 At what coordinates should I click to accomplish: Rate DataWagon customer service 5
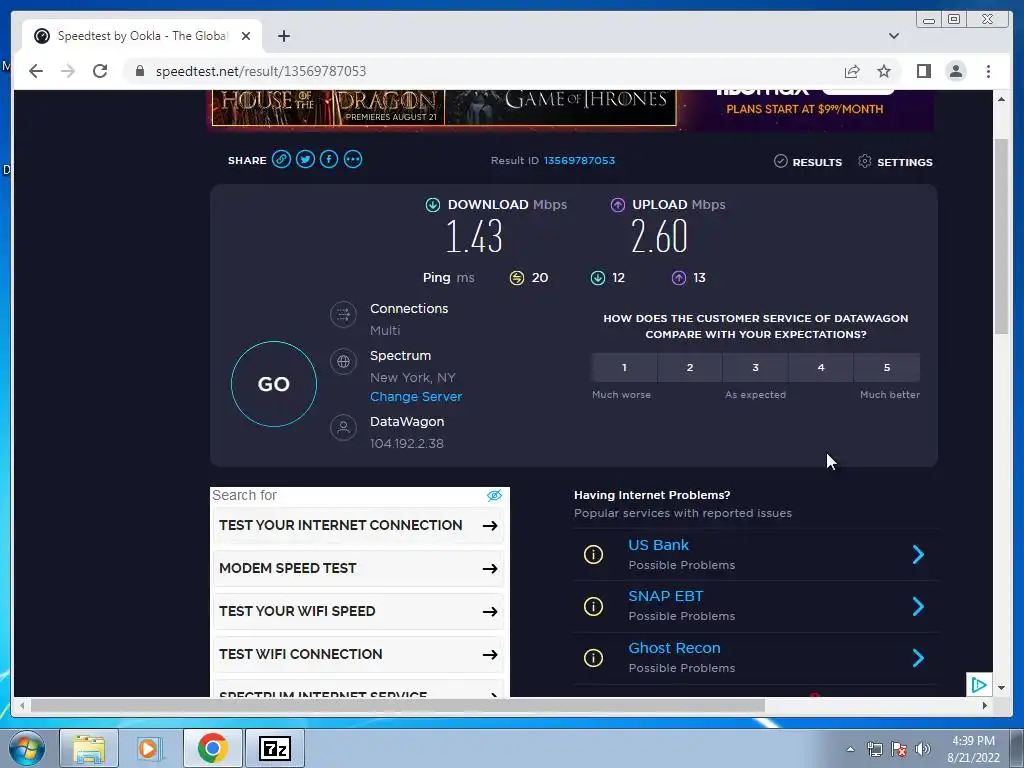[887, 368]
